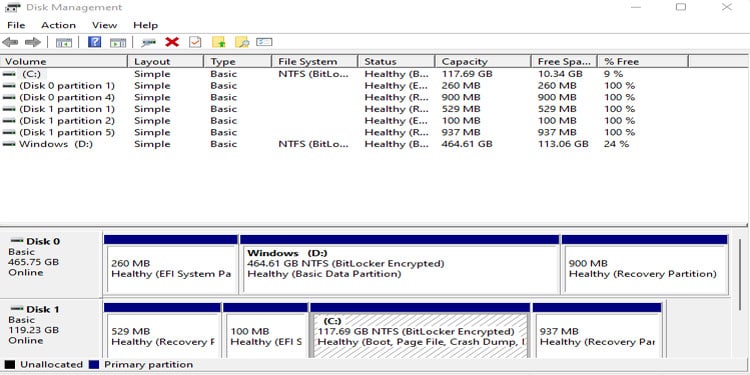Select Disk 1 529 MB Recovery partition block
The height and width of the screenshot is (375, 750).
(162, 331)
